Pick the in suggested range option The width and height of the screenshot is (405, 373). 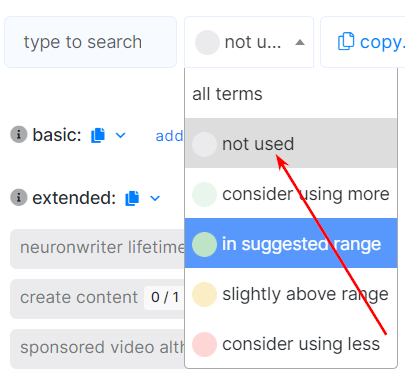click(291, 243)
